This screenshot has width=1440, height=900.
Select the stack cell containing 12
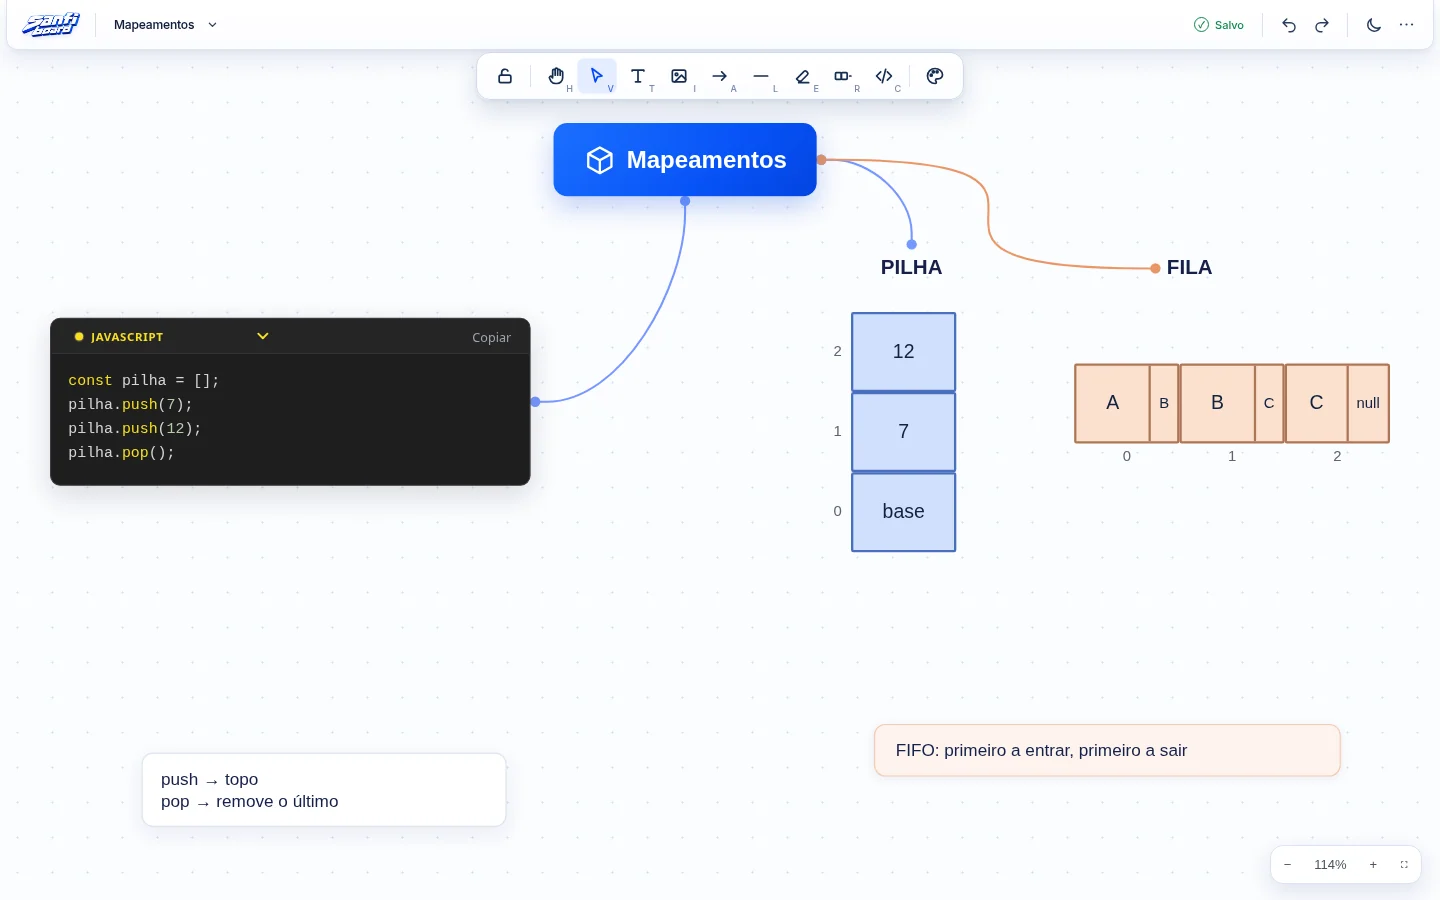pos(904,352)
